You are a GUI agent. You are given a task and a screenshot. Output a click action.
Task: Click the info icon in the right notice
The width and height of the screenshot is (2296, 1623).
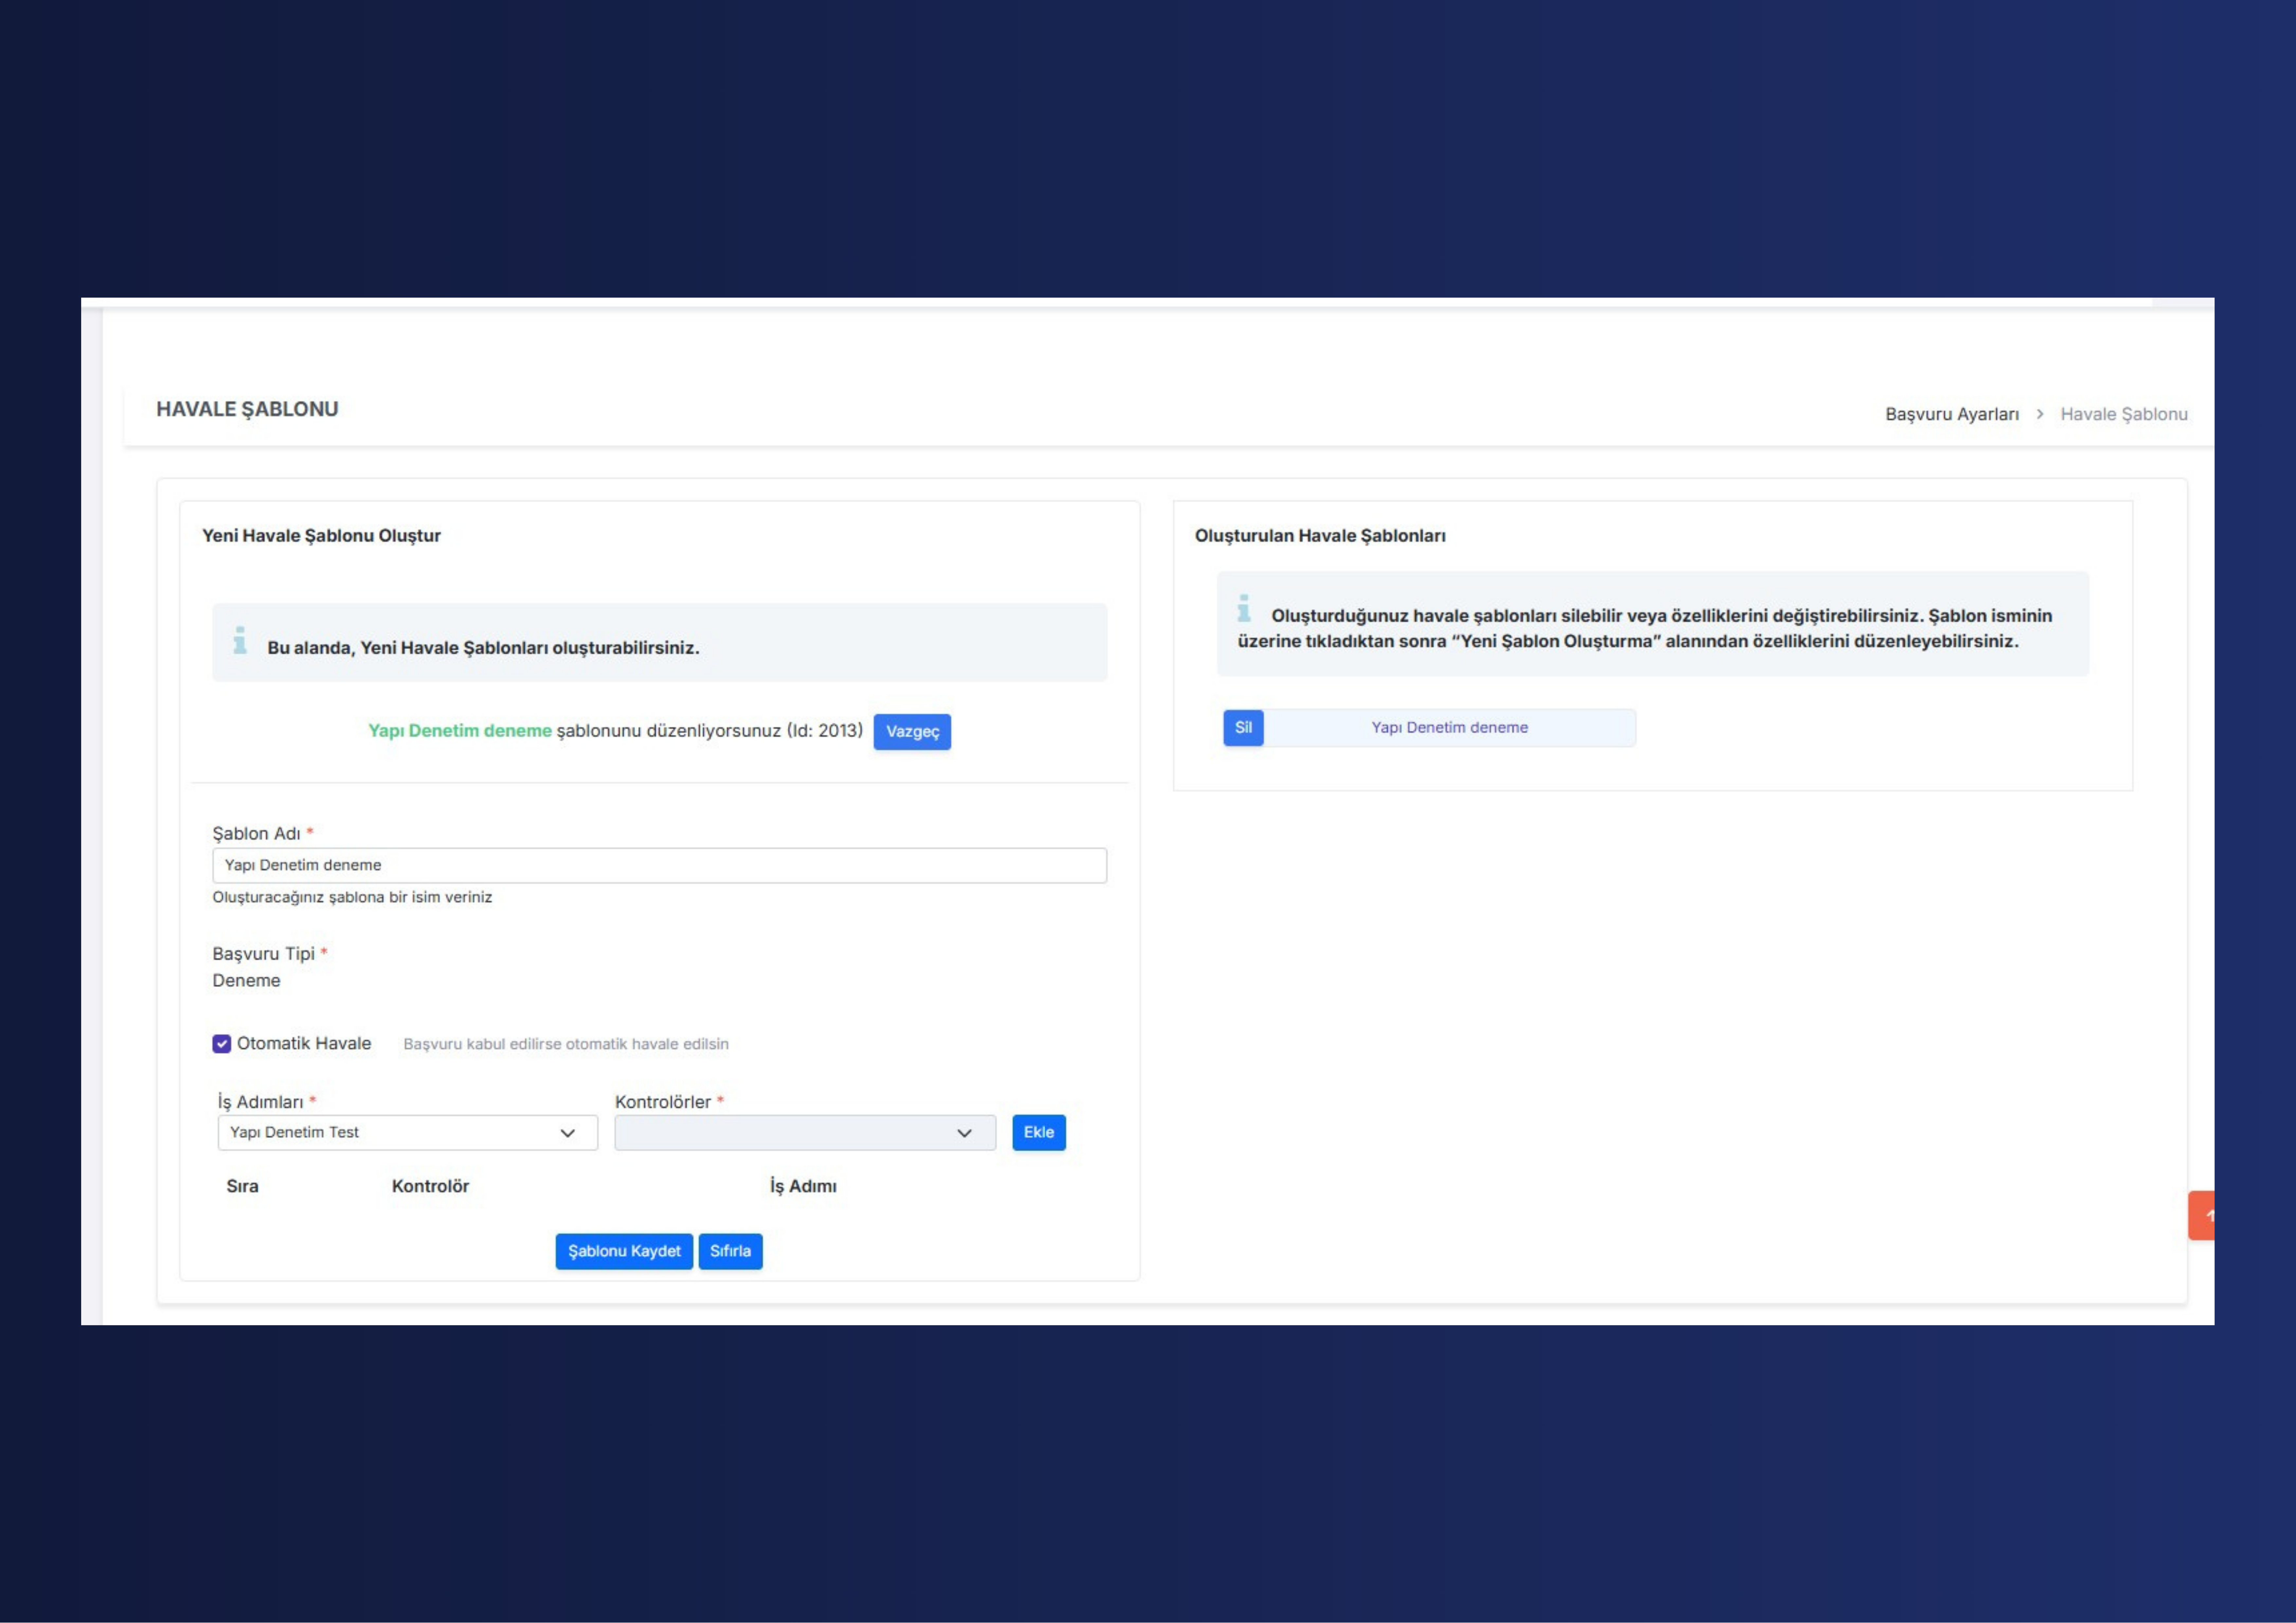[x=1244, y=608]
